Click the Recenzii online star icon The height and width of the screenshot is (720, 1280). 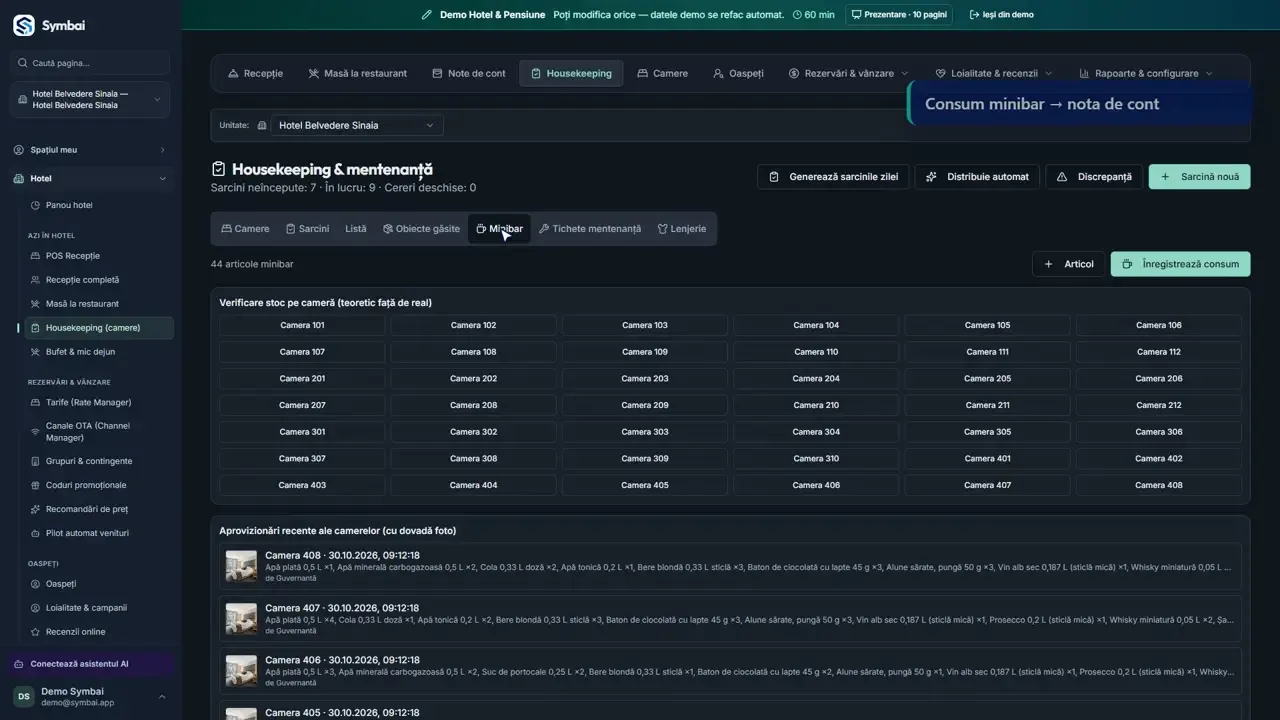pyautogui.click(x=36, y=632)
